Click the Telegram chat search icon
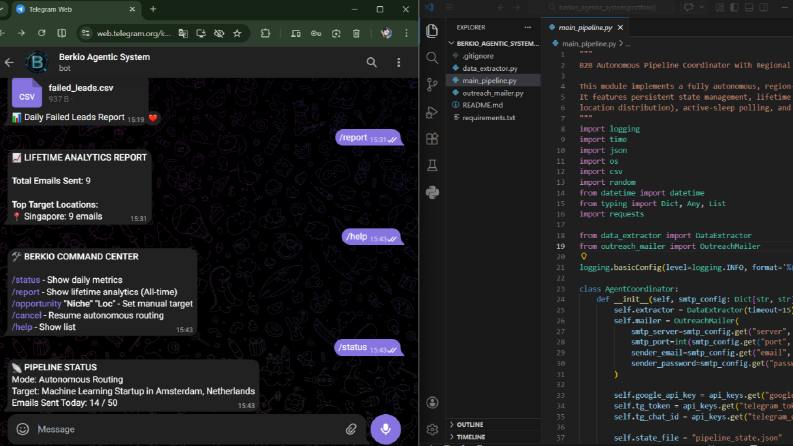 [x=372, y=62]
